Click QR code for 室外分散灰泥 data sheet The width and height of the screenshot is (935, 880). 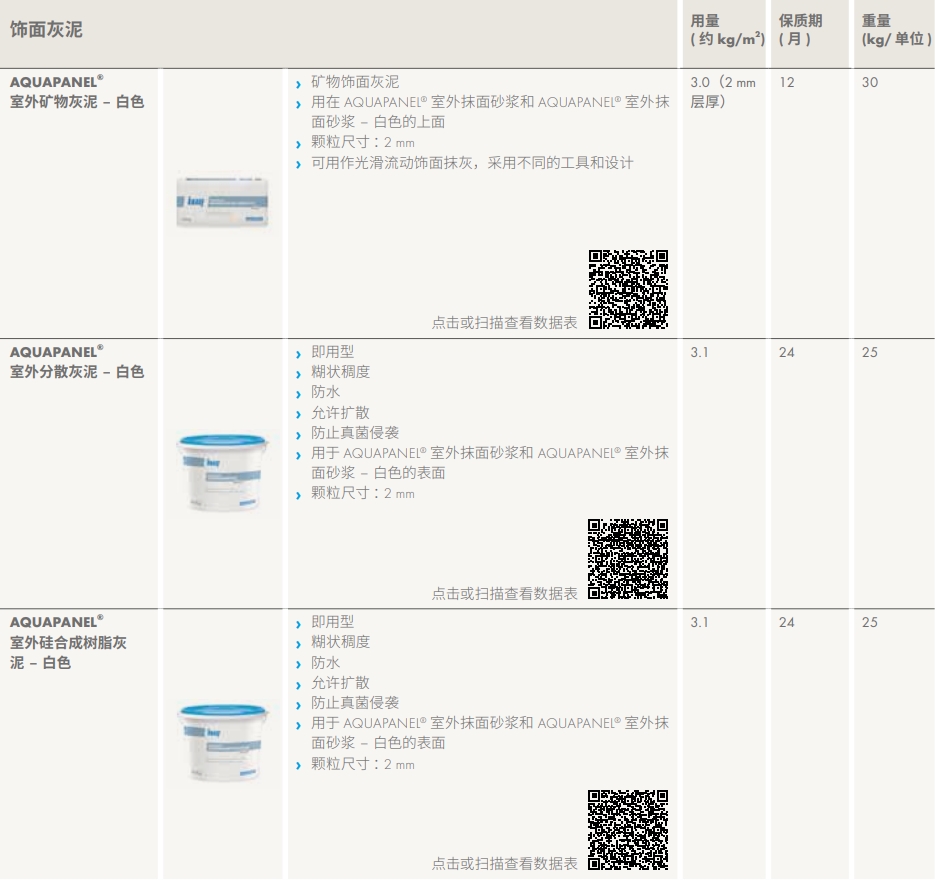628,559
